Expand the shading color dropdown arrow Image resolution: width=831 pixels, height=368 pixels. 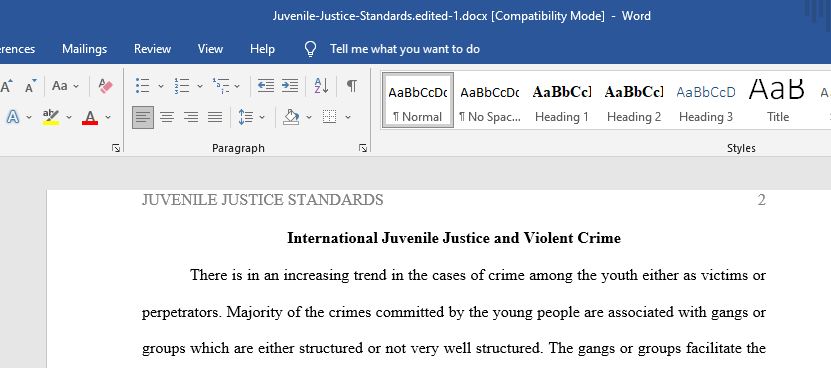click(309, 117)
